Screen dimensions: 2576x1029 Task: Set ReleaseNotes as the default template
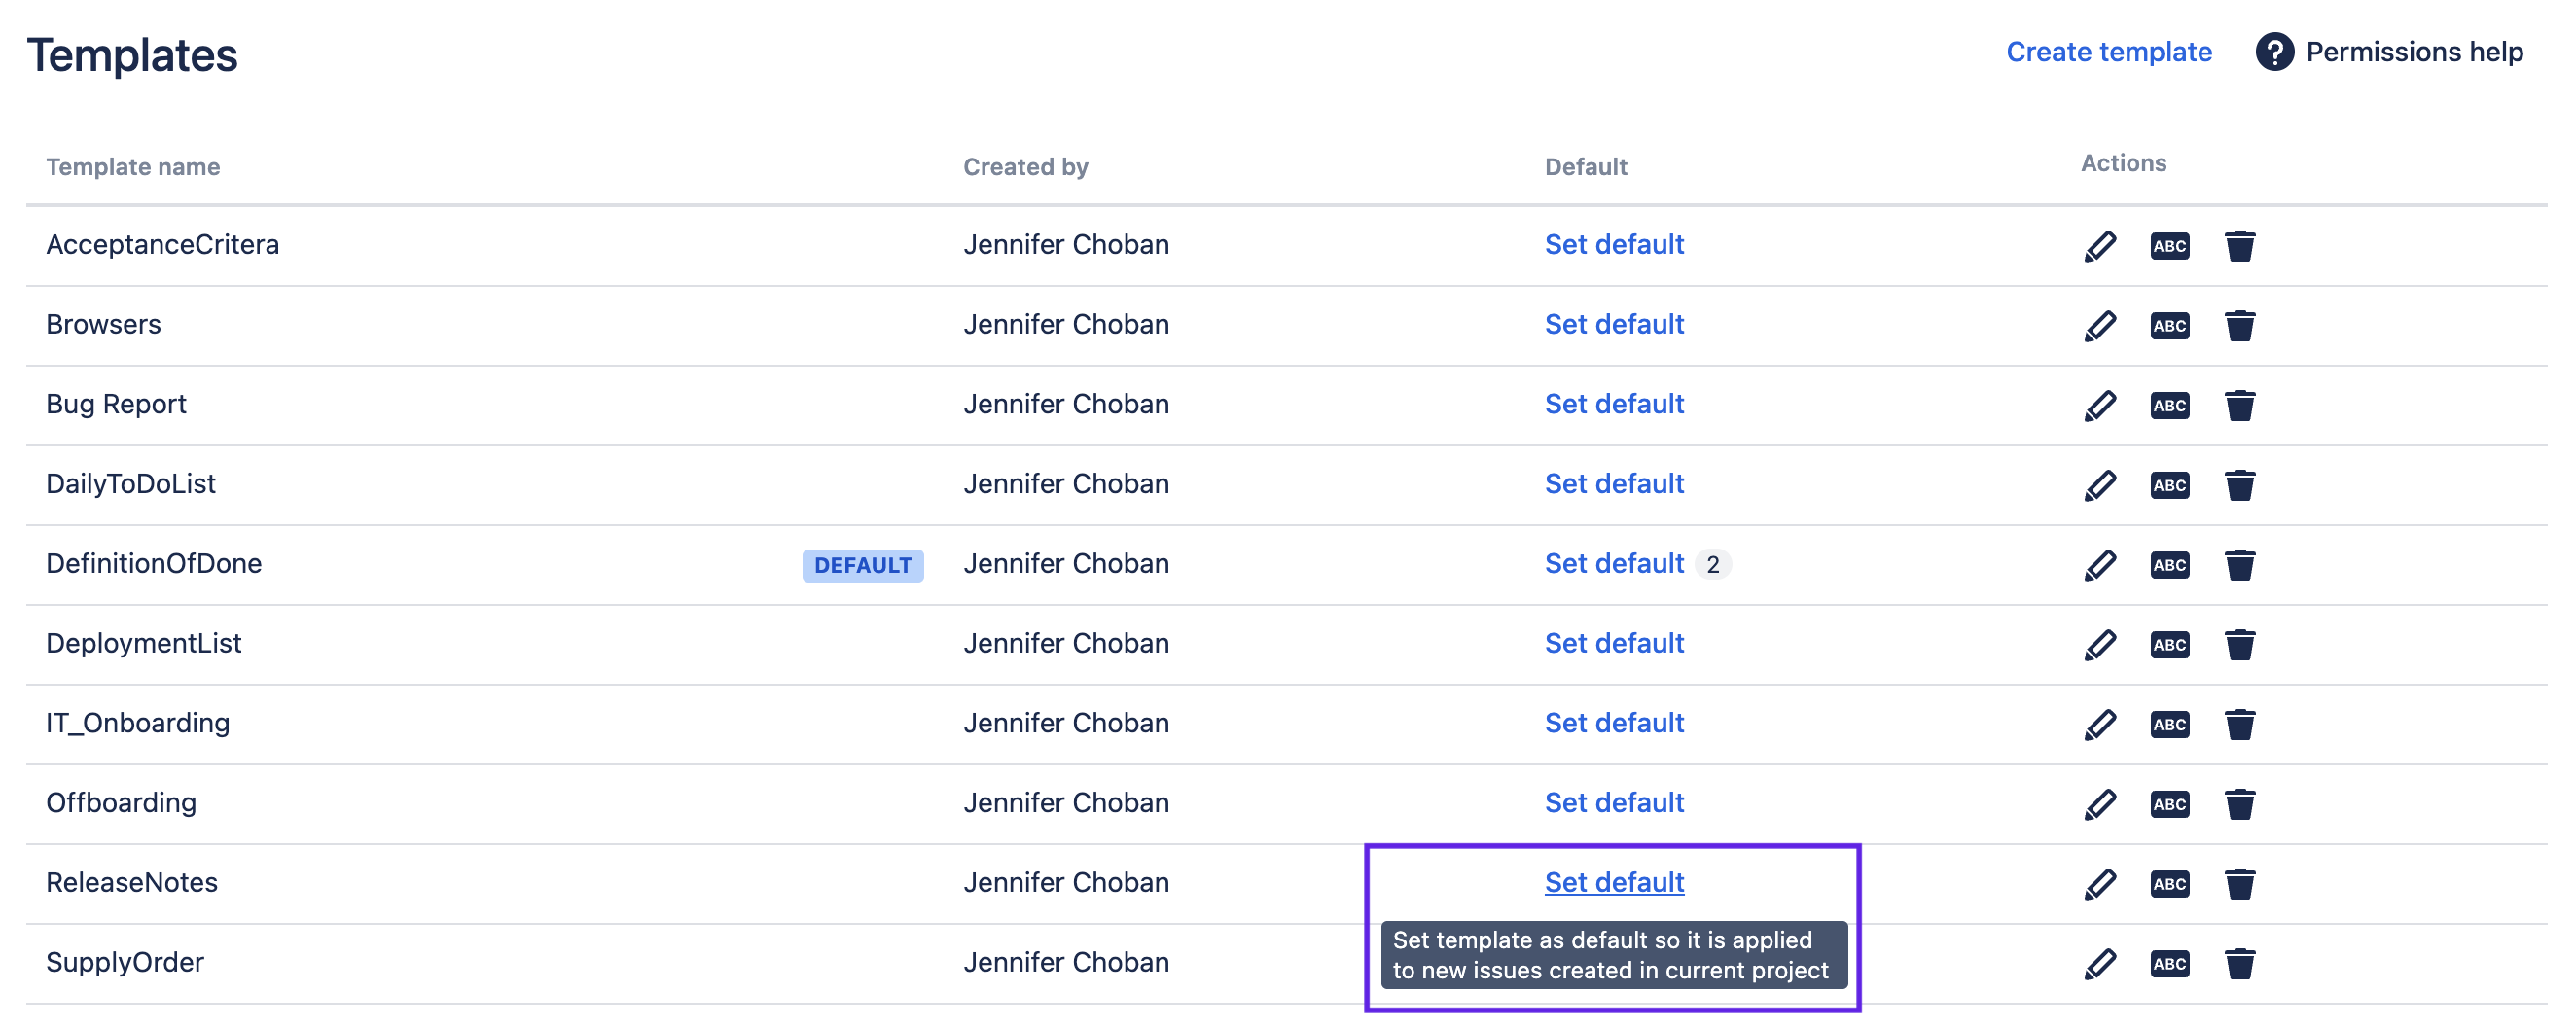[1613, 883]
